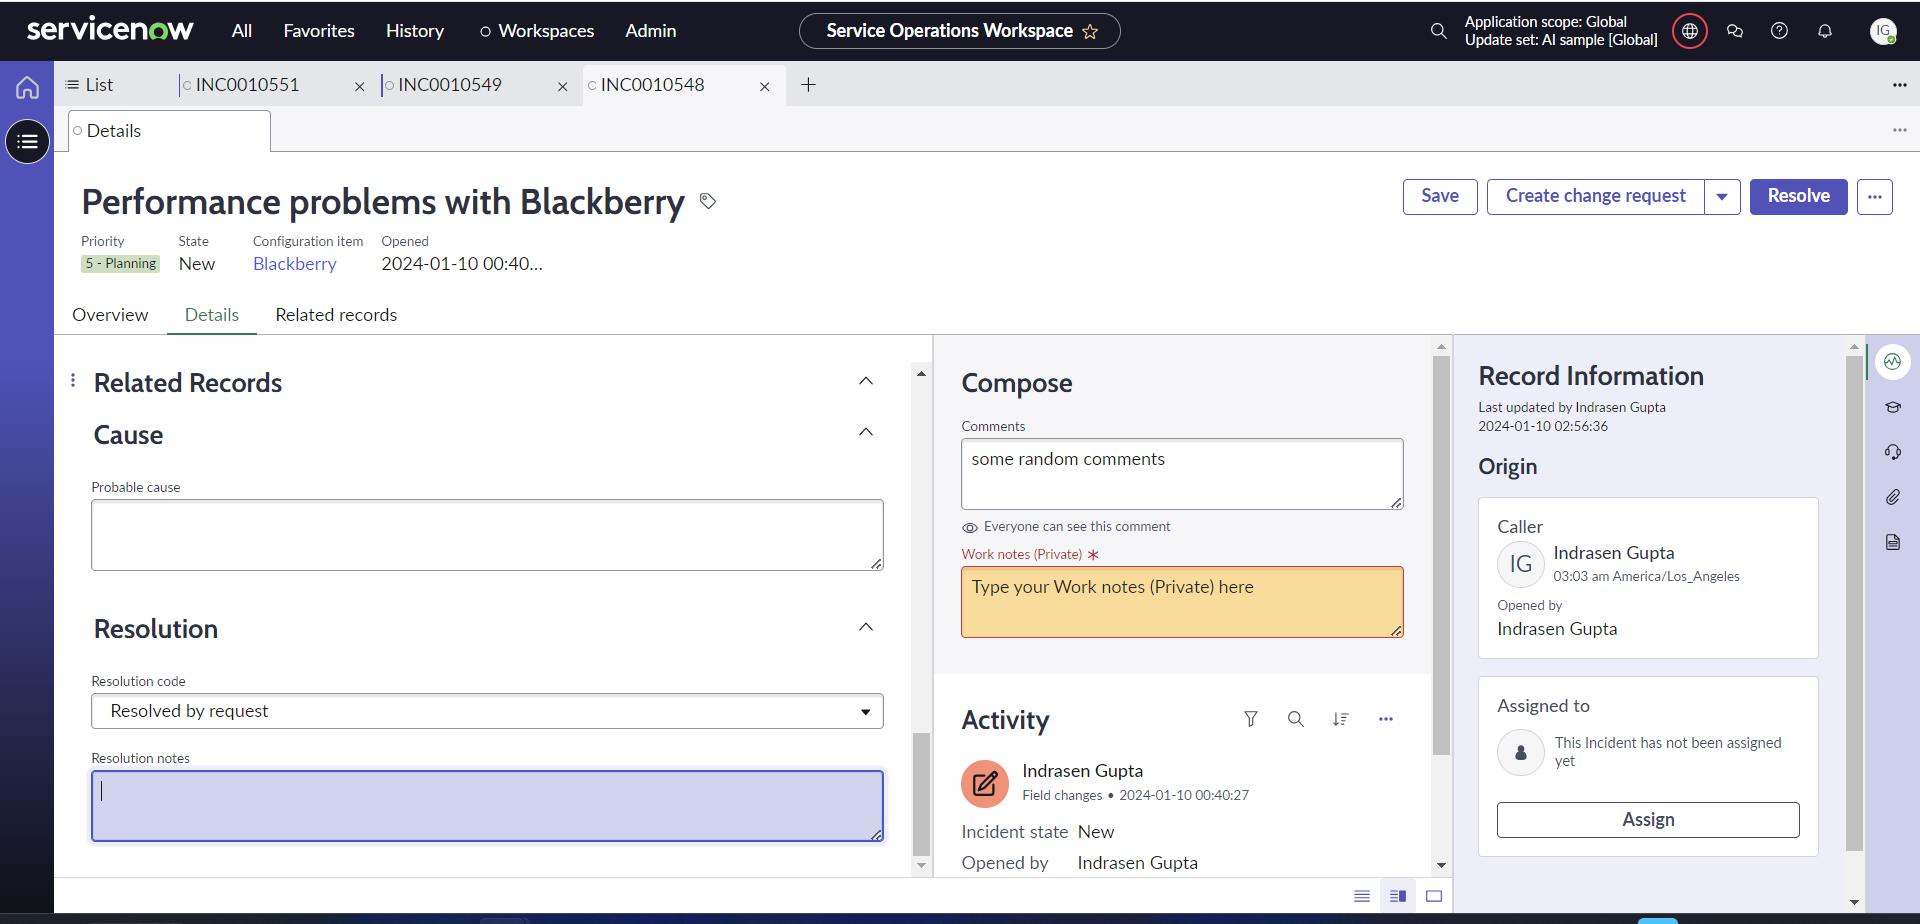This screenshot has height=924, width=1920.
Task: Click the ServiceNow logo
Action: click(110, 30)
